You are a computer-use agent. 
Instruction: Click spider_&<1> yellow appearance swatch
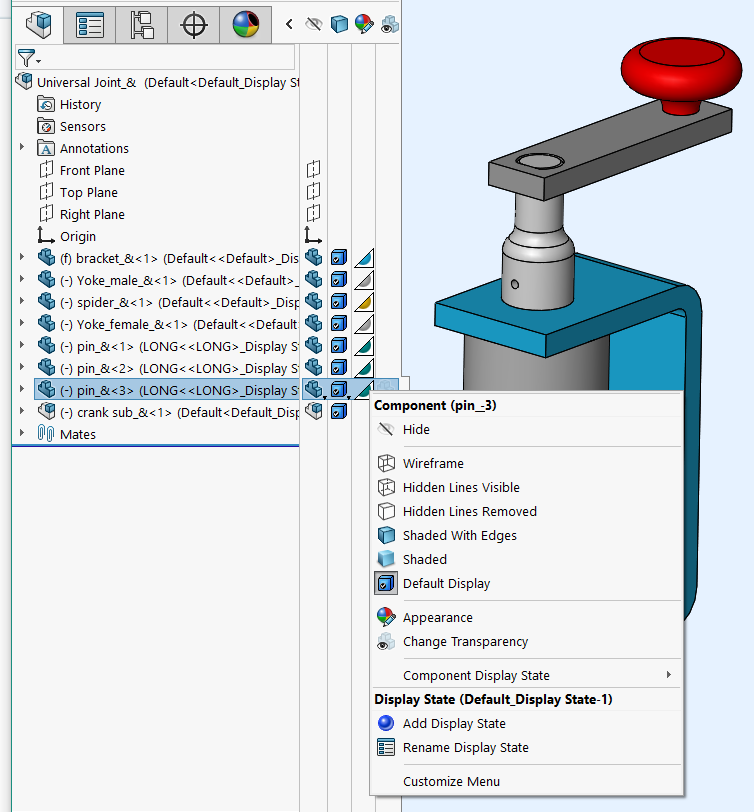[364, 302]
